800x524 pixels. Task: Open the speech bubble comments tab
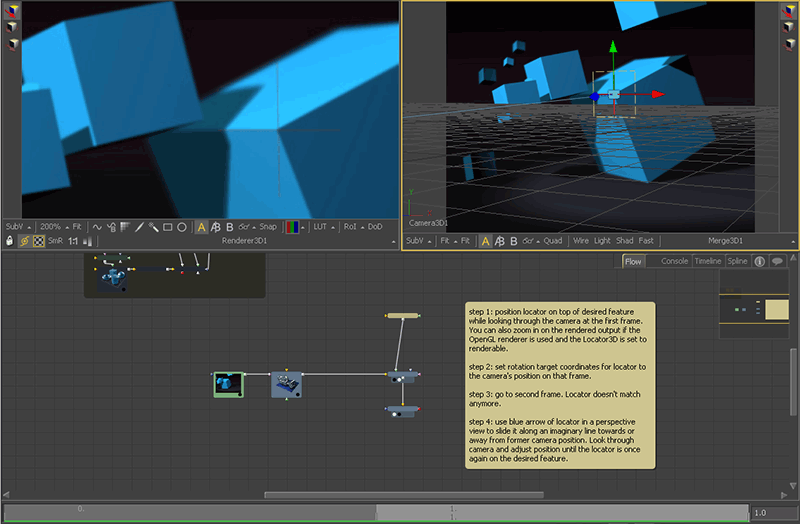[x=777, y=261]
